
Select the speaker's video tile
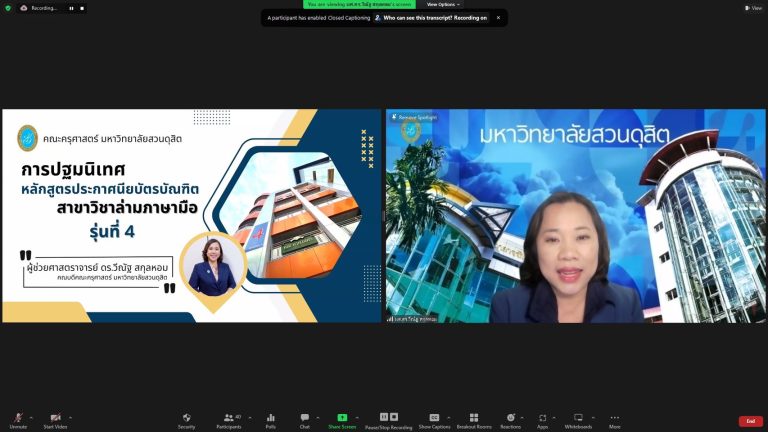(x=576, y=216)
